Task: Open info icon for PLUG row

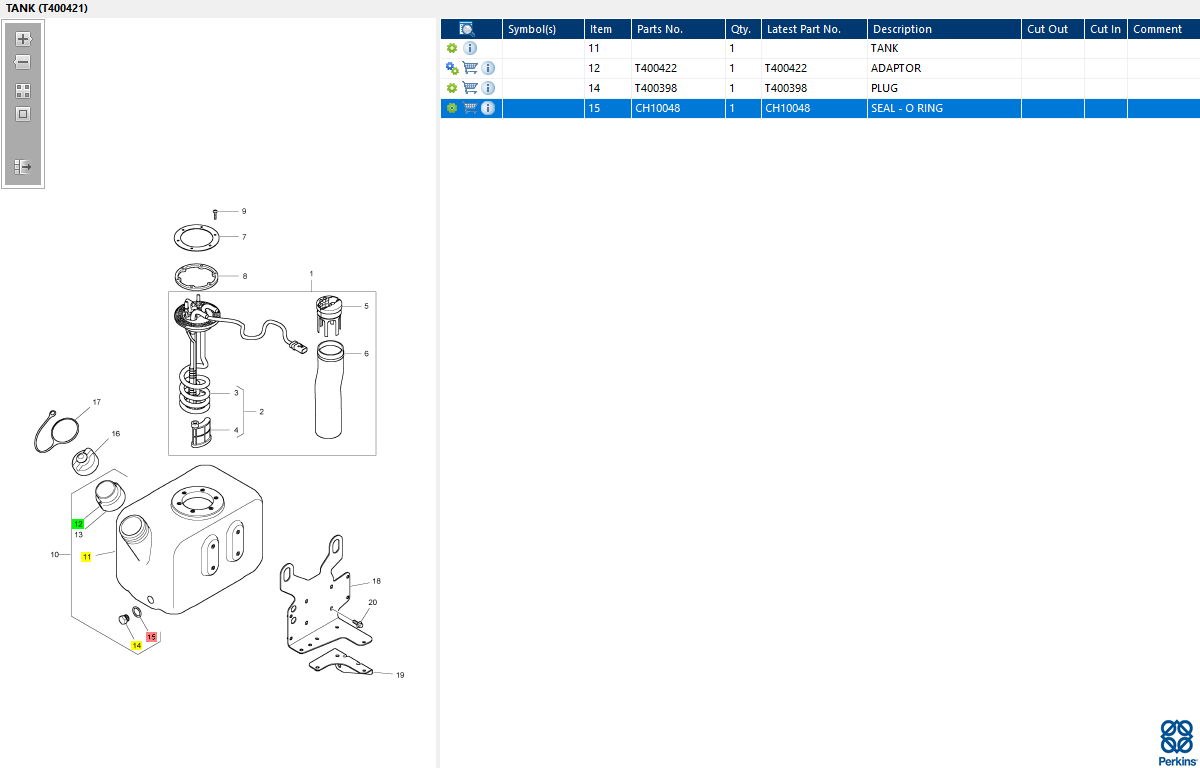Action: pos(488,88)
